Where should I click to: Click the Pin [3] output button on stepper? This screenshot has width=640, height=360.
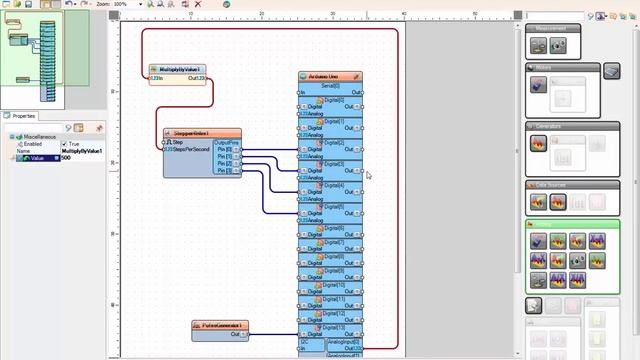click(x=236, y=170)
